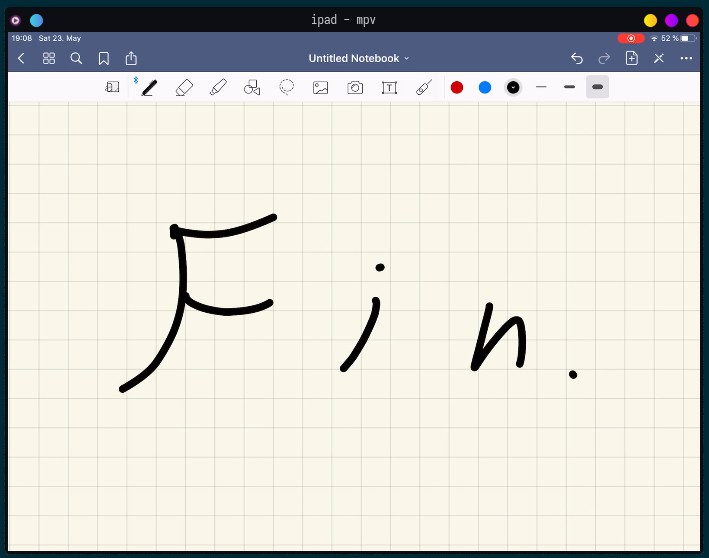Insert an image with the picture tool
This screenshot has height=558, width=709.
pos(321,87)
